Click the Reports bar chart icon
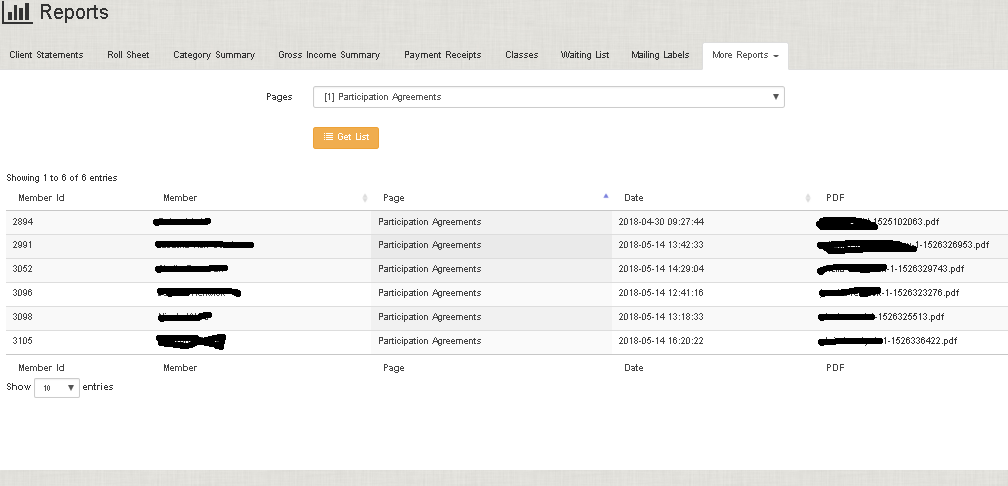1008x486 pixels. click(17, 13)
